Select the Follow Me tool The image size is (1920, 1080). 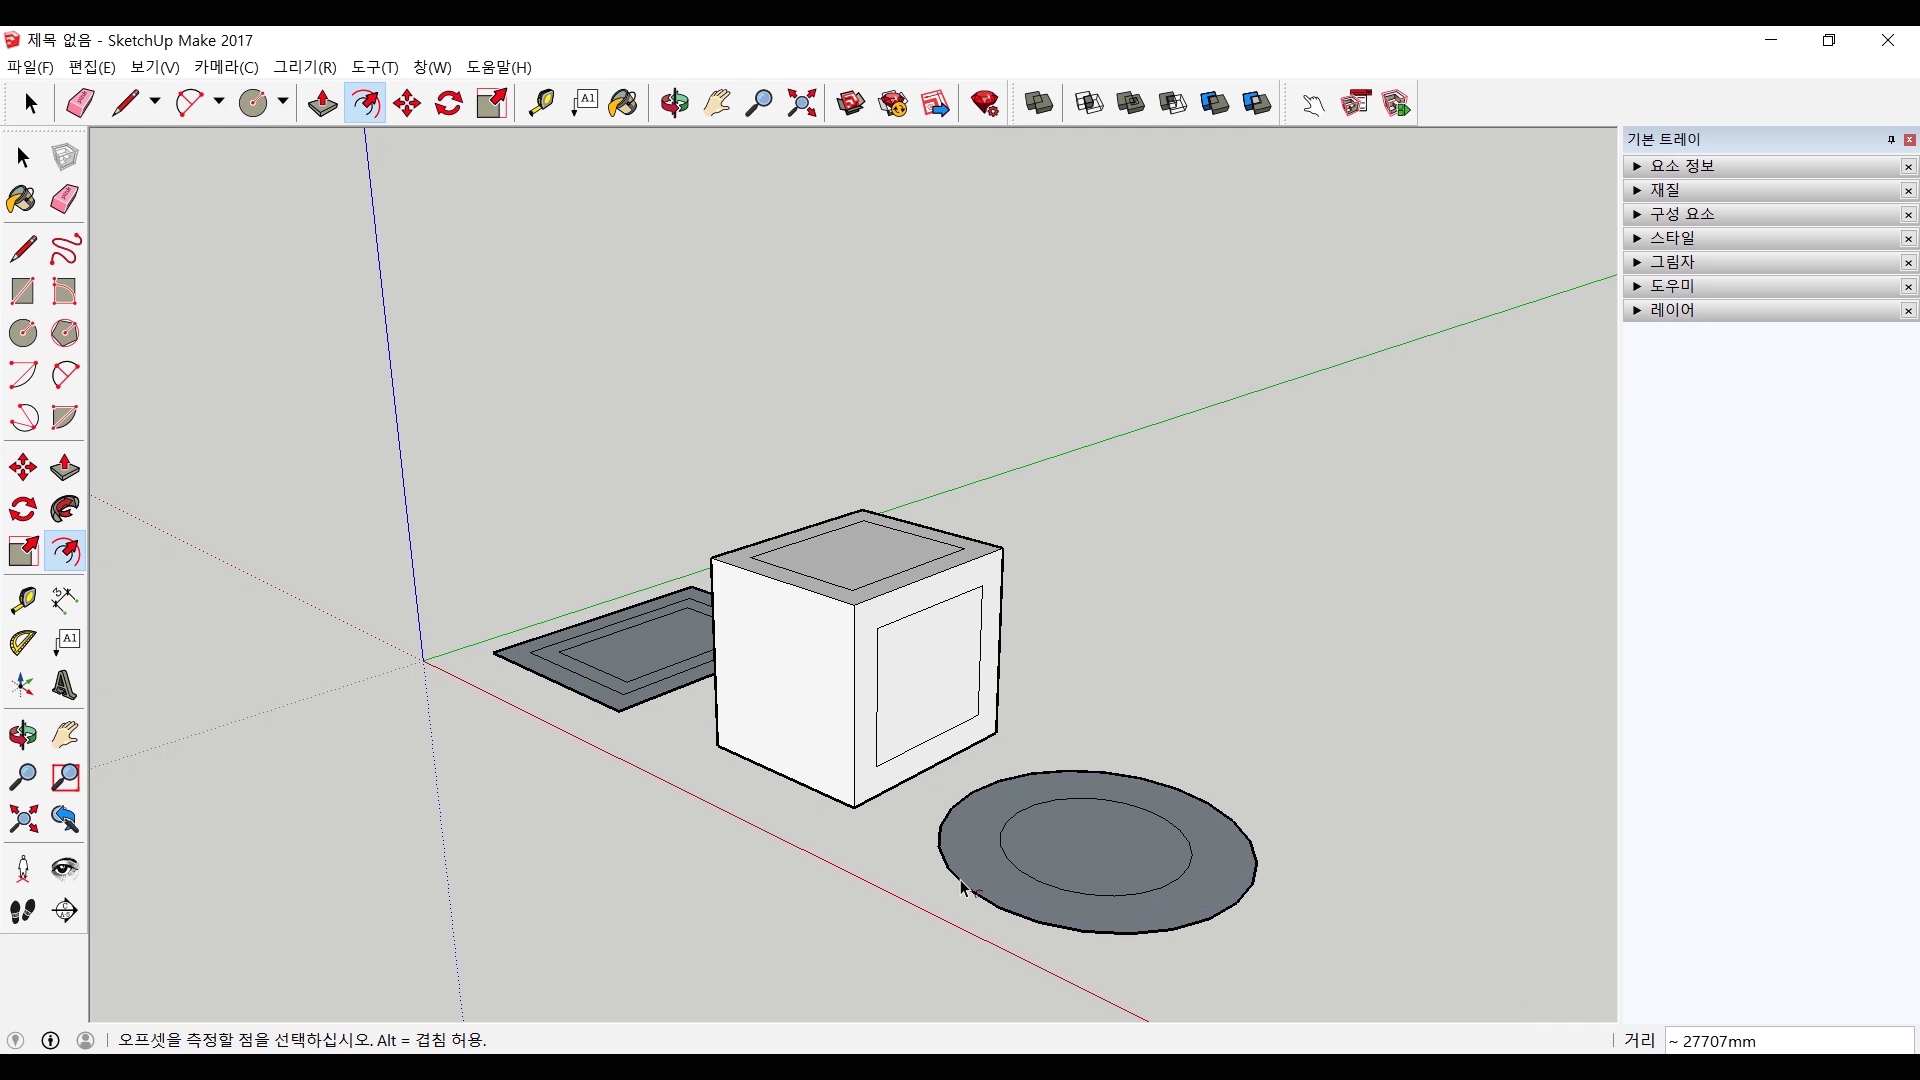[65, 509]
